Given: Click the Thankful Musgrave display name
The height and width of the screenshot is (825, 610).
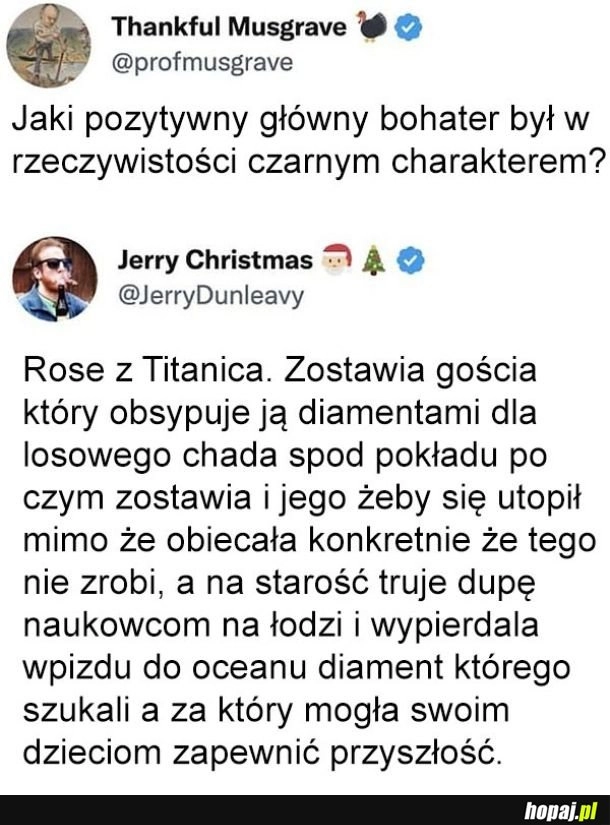Looking at the screenshot, I should click(229, 27).
